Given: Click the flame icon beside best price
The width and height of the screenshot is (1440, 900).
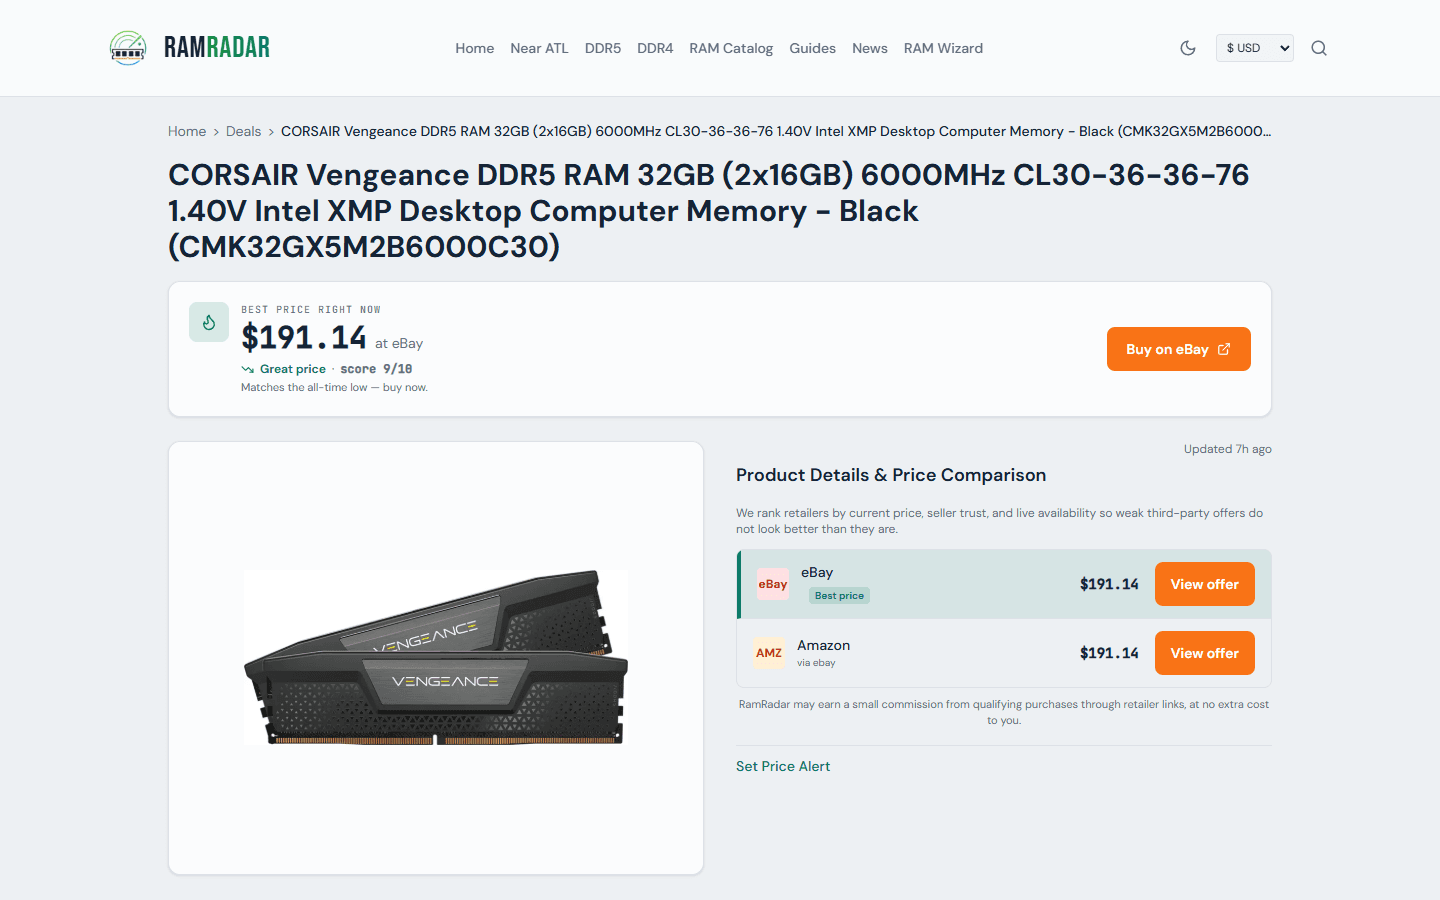Looking at the screenshot, I should (x=209, y=322).
